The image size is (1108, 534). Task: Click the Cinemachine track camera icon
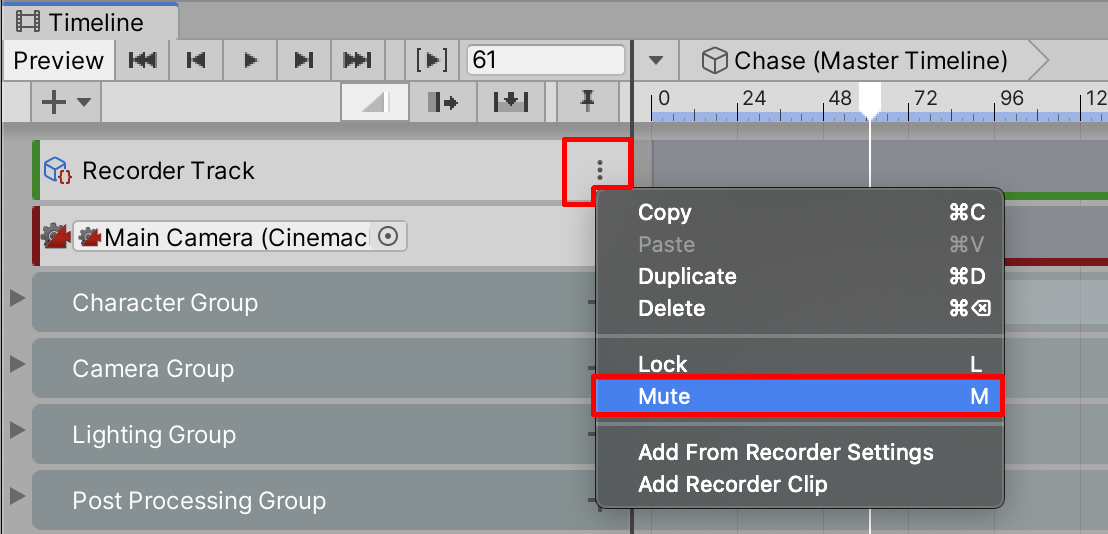click(55, 237)
